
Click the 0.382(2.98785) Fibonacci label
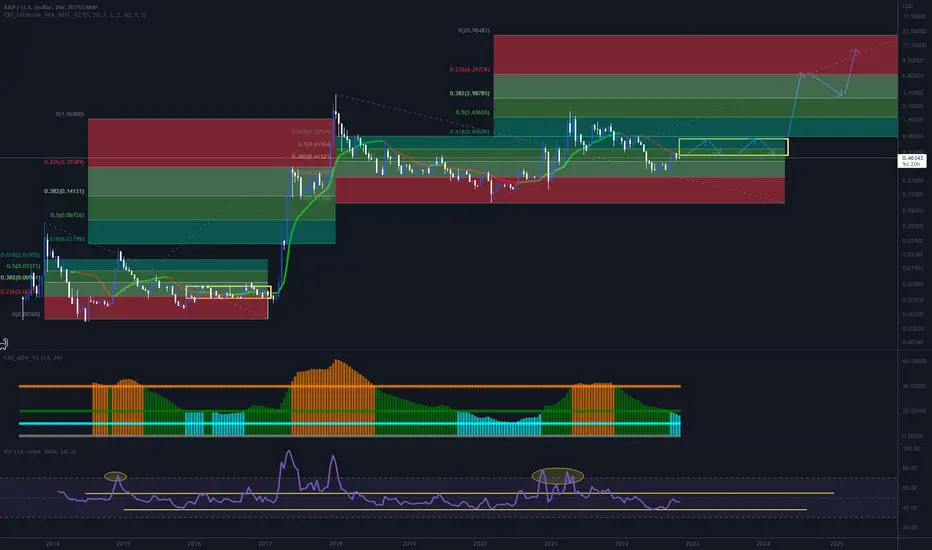(x=470, y=93)
